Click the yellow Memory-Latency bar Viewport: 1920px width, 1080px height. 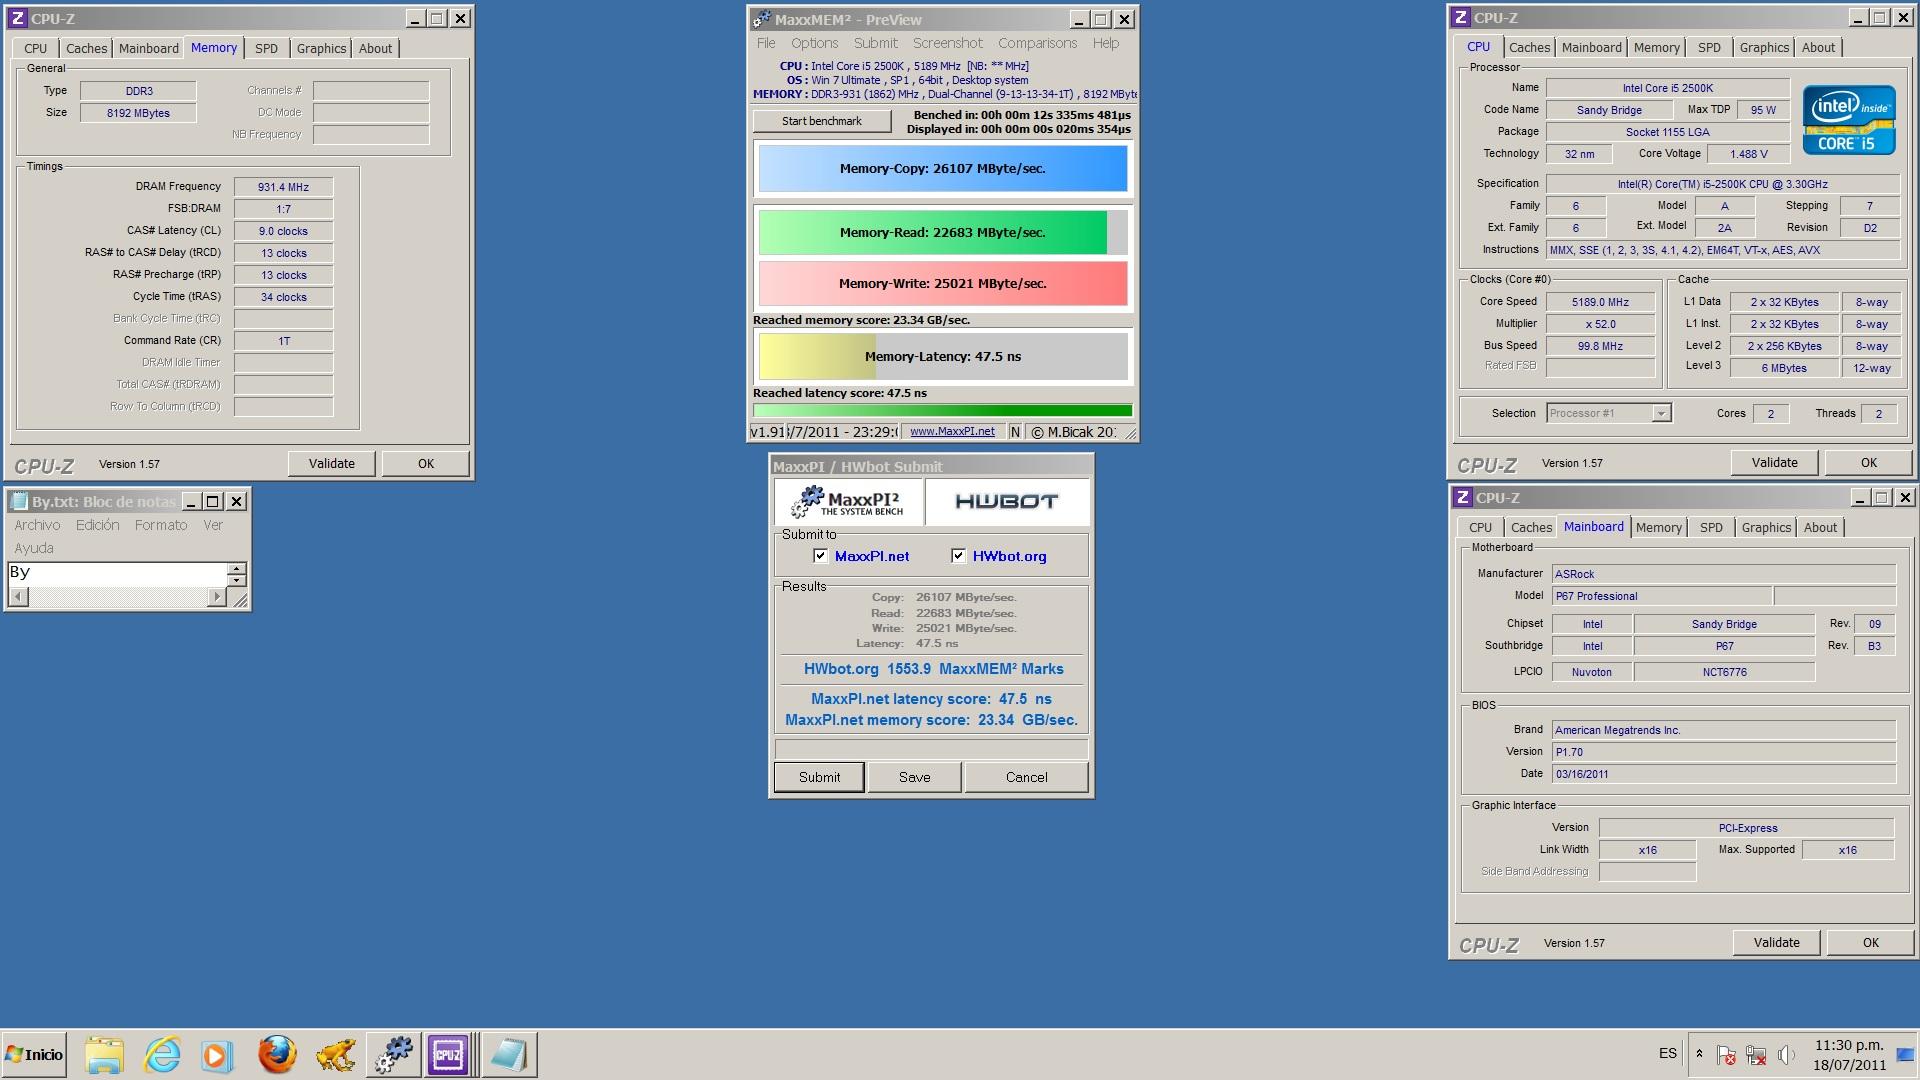point(943,356)
